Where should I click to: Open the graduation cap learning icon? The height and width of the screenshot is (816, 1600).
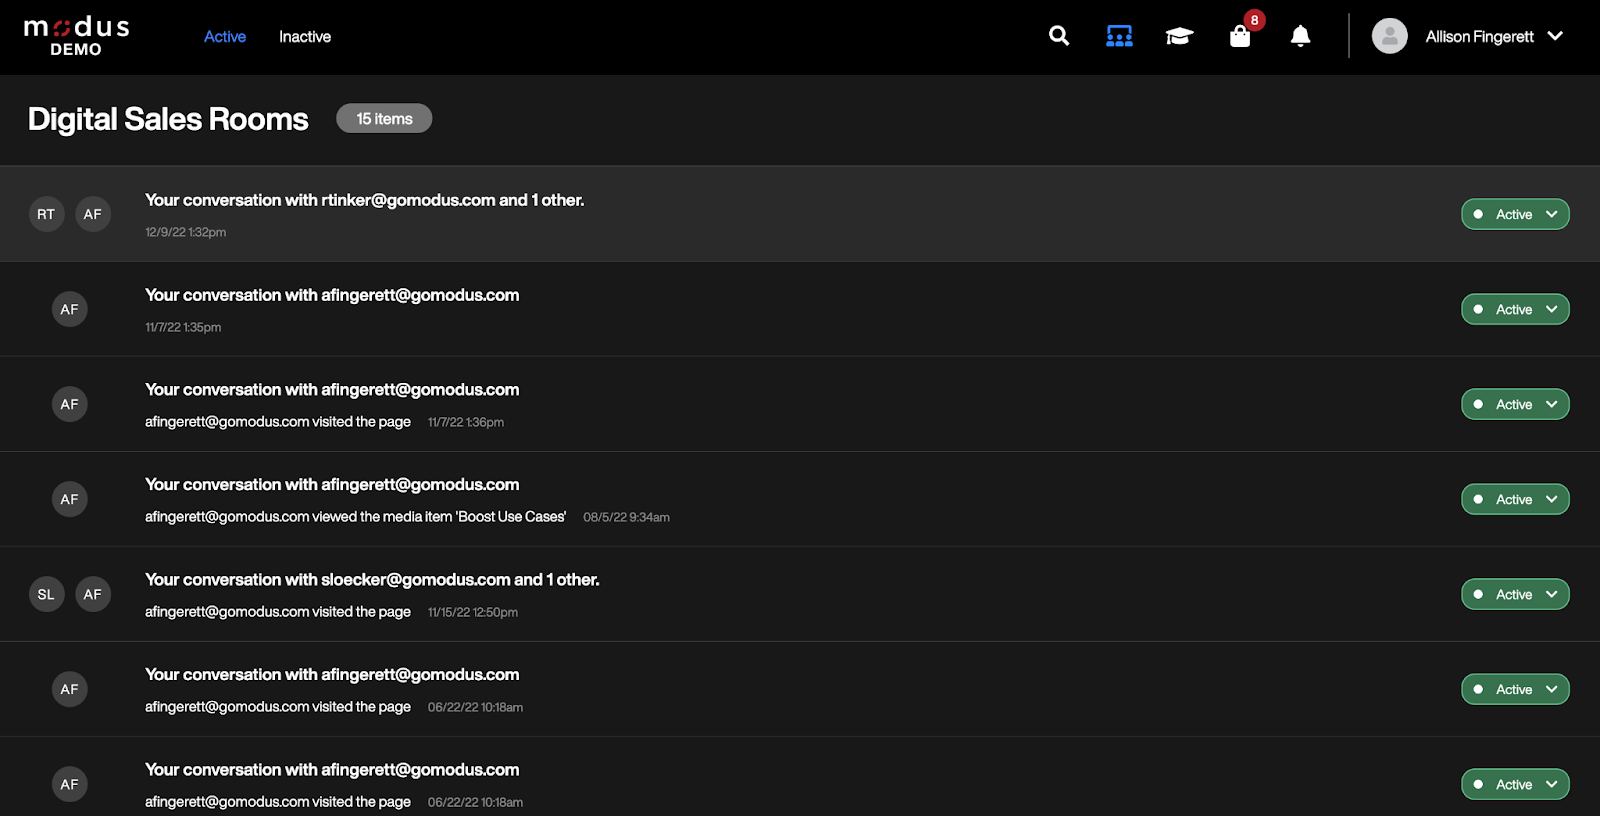pos(1179,37)
